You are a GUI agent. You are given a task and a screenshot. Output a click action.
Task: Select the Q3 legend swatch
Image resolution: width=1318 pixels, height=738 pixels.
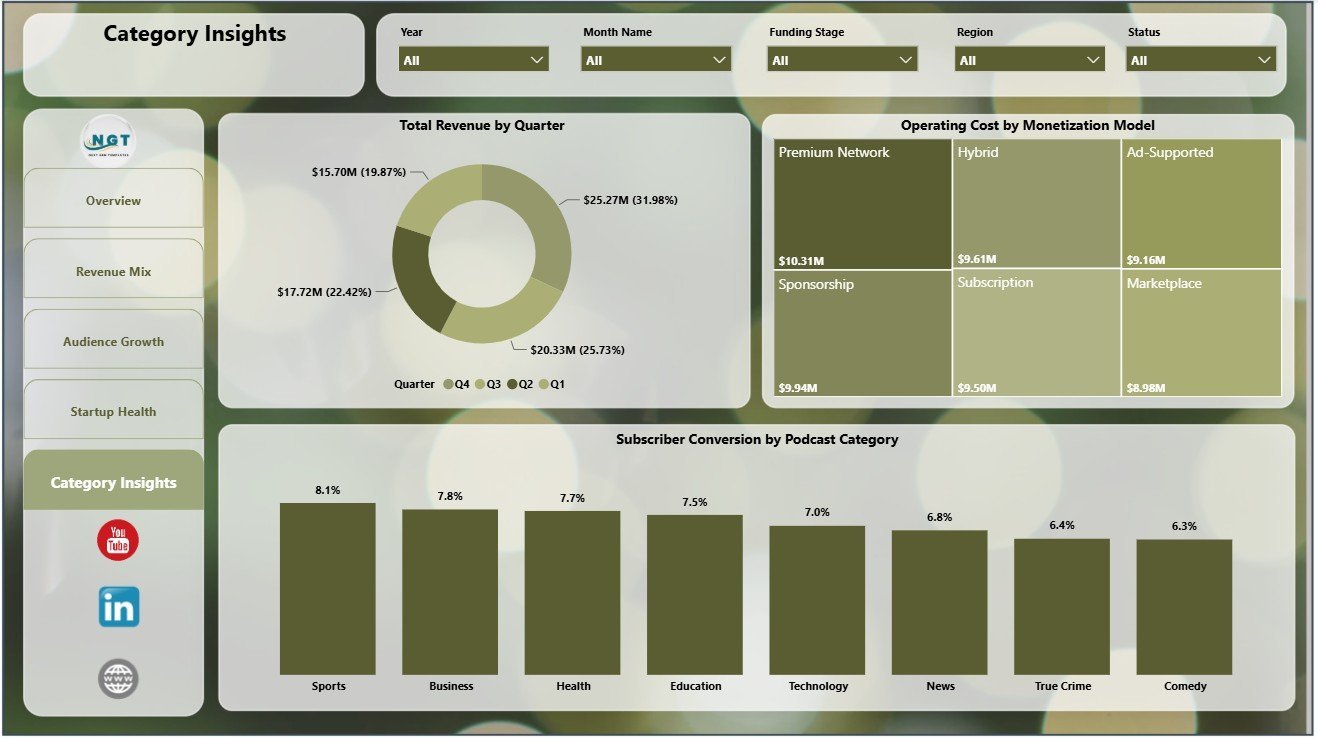click(479, 384)
